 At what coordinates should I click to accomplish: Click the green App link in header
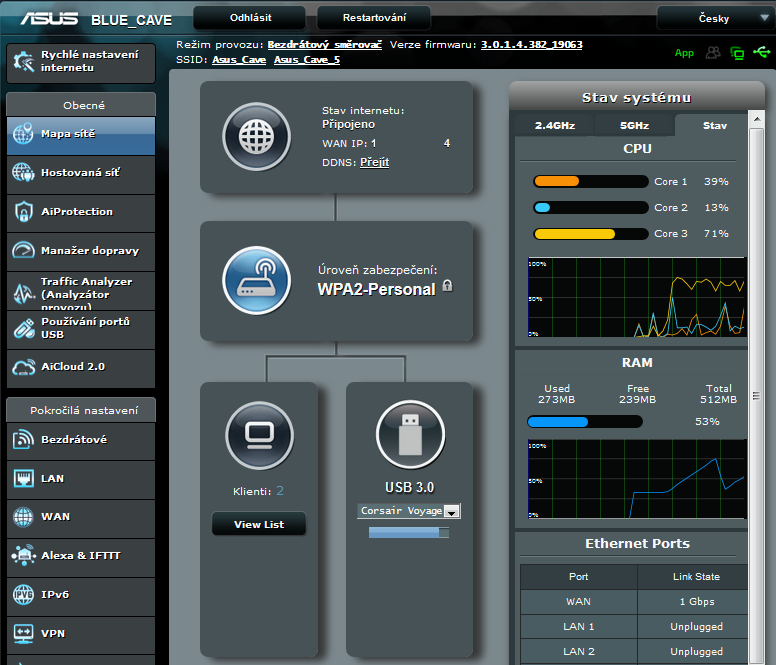(684, 53)
